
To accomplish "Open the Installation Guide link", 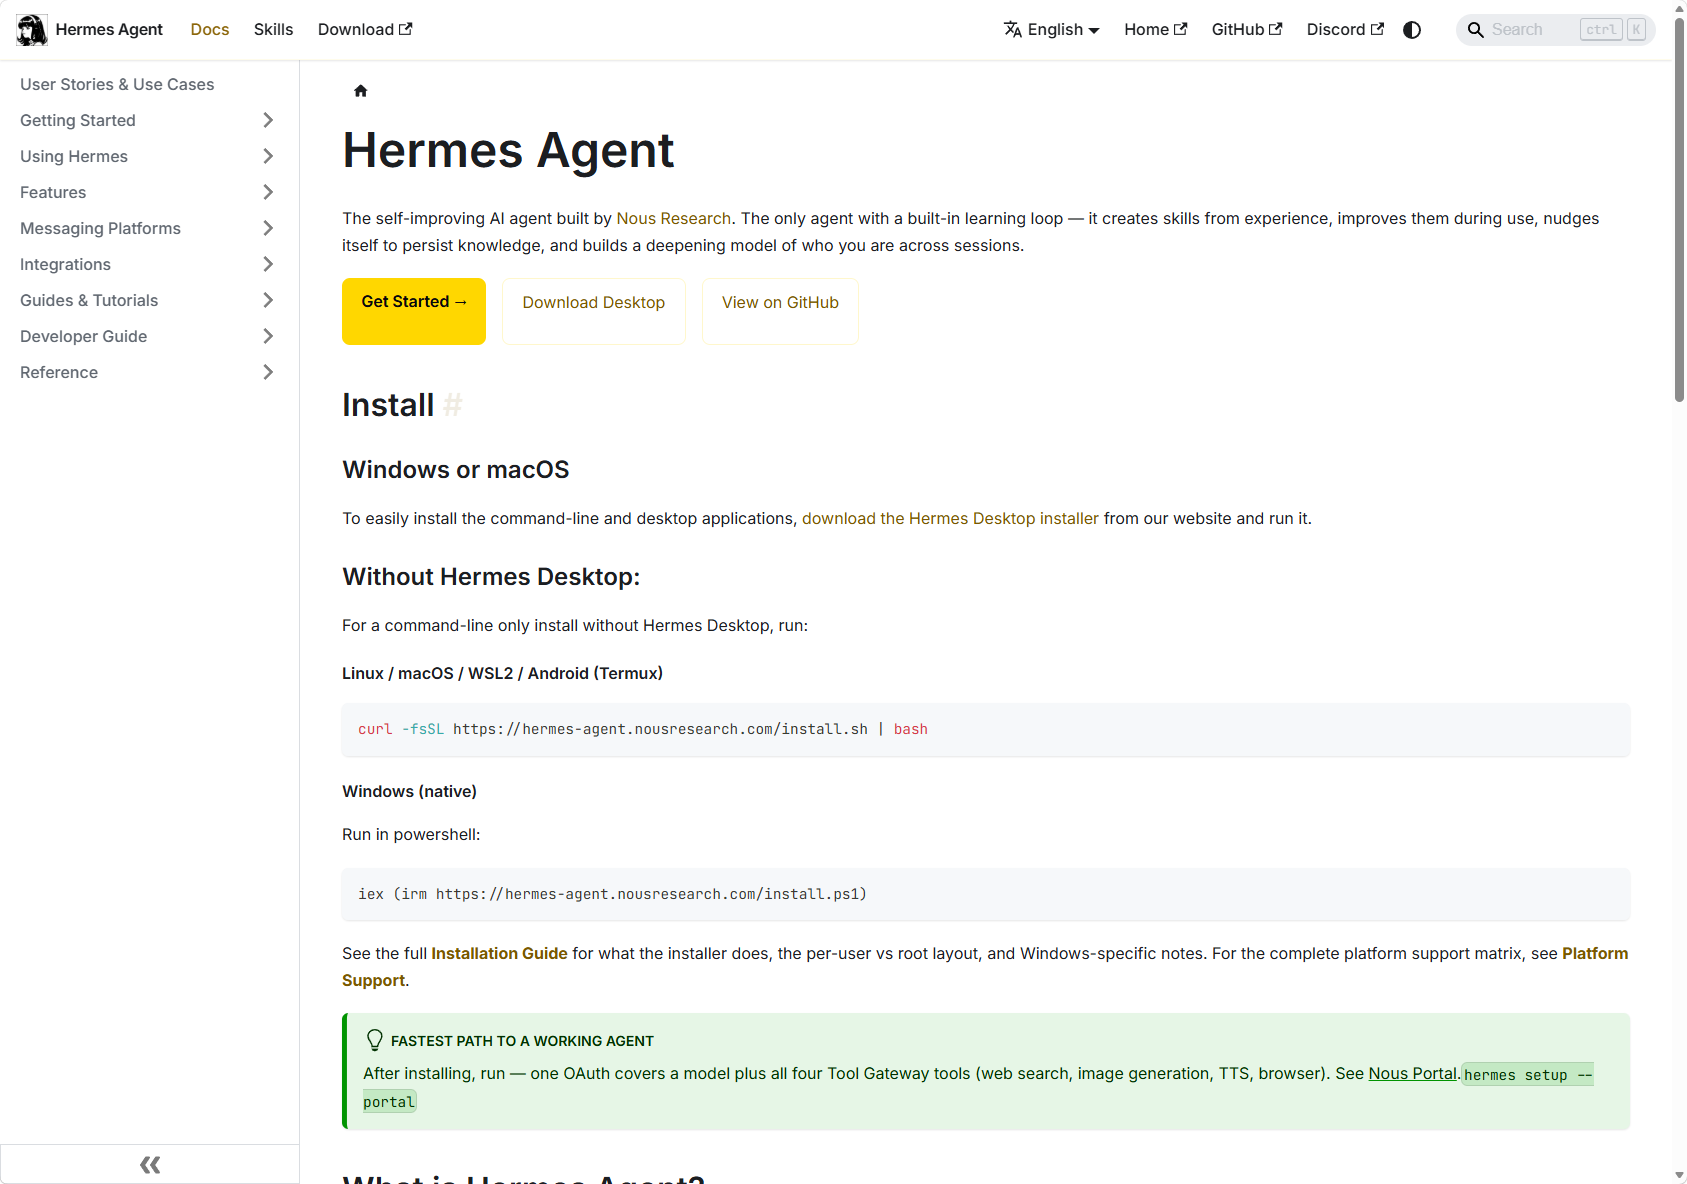I will tap(499, 953).
